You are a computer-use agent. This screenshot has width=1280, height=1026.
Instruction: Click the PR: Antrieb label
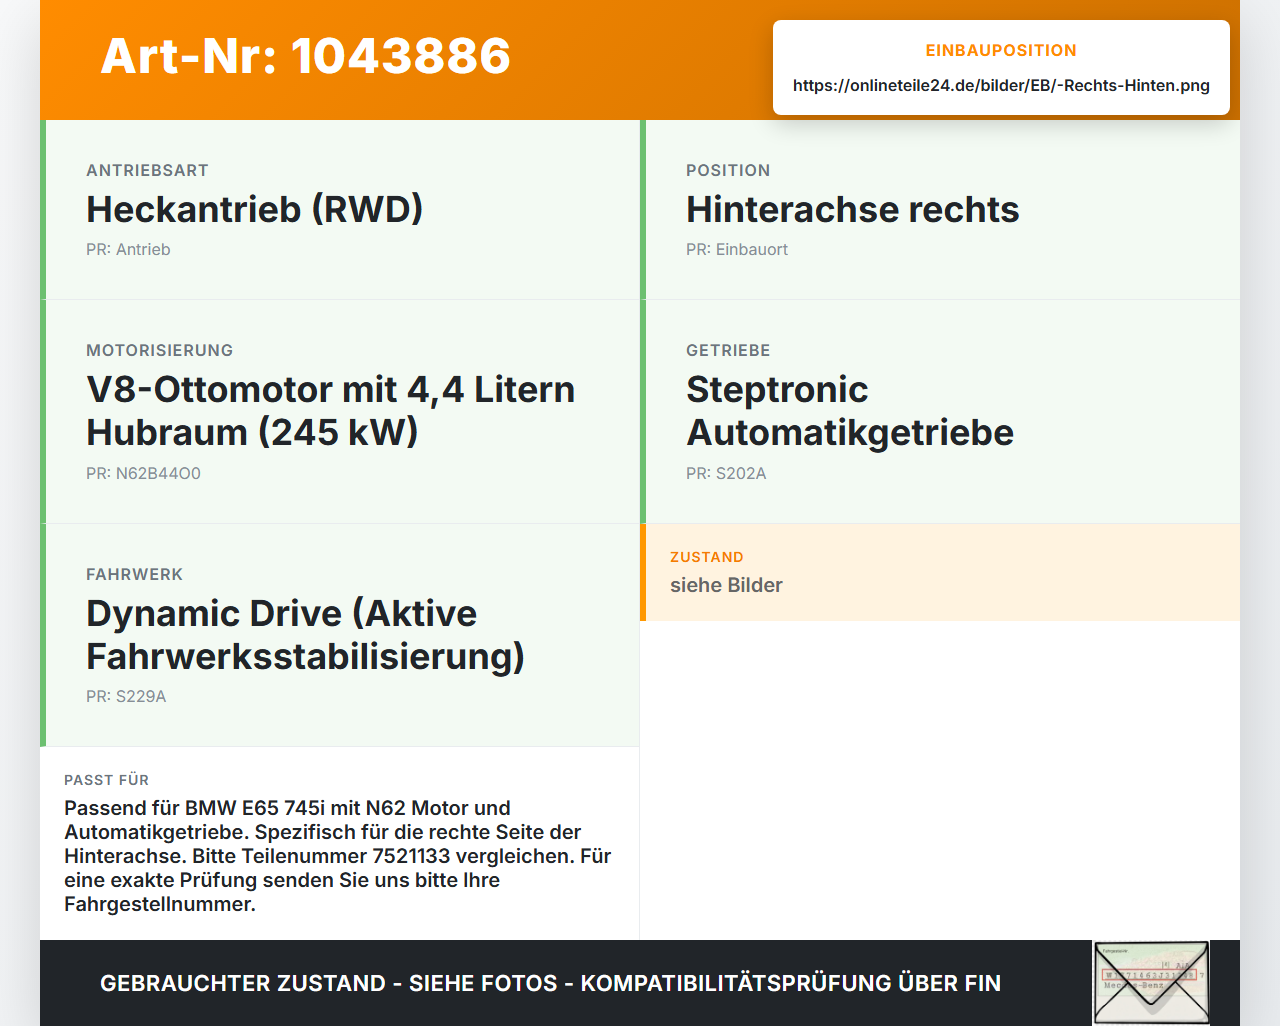tap(128, 249)
